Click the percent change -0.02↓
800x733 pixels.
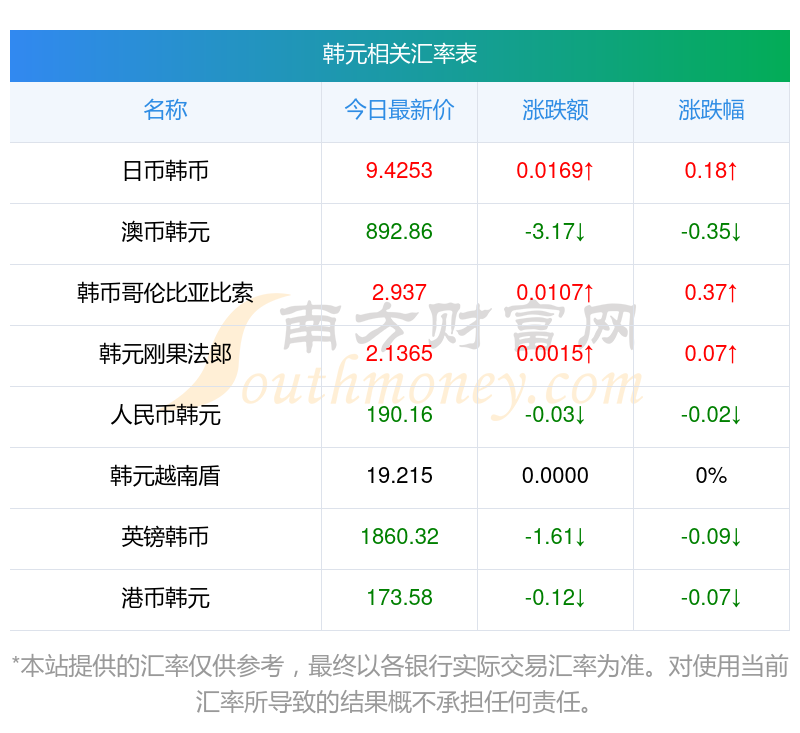(x=711, y=415)
